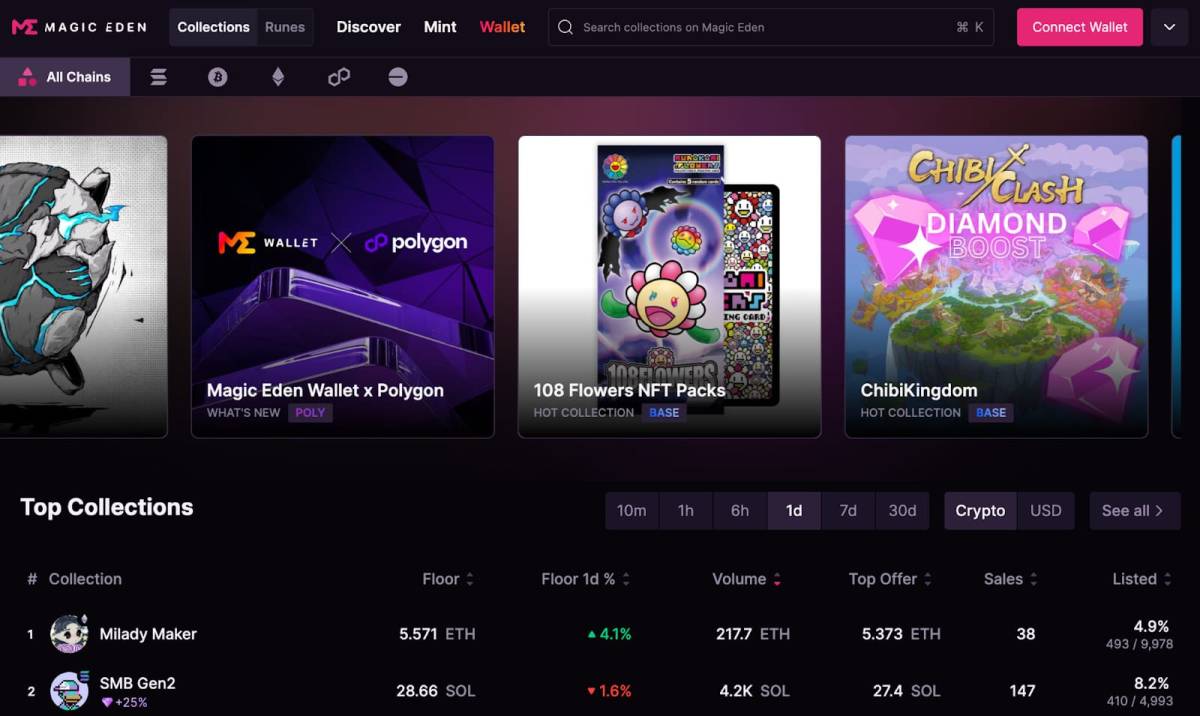Open See all collections link
1200x716 pixels.
1135,510
